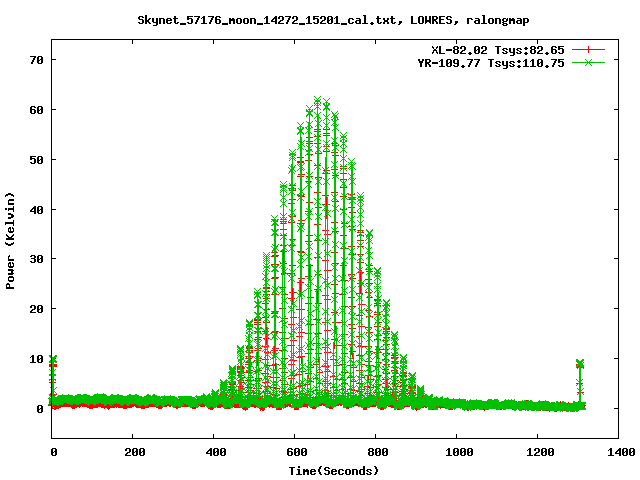
Task: Click the x-axis tick label 200
Action: tap(134, 452)
